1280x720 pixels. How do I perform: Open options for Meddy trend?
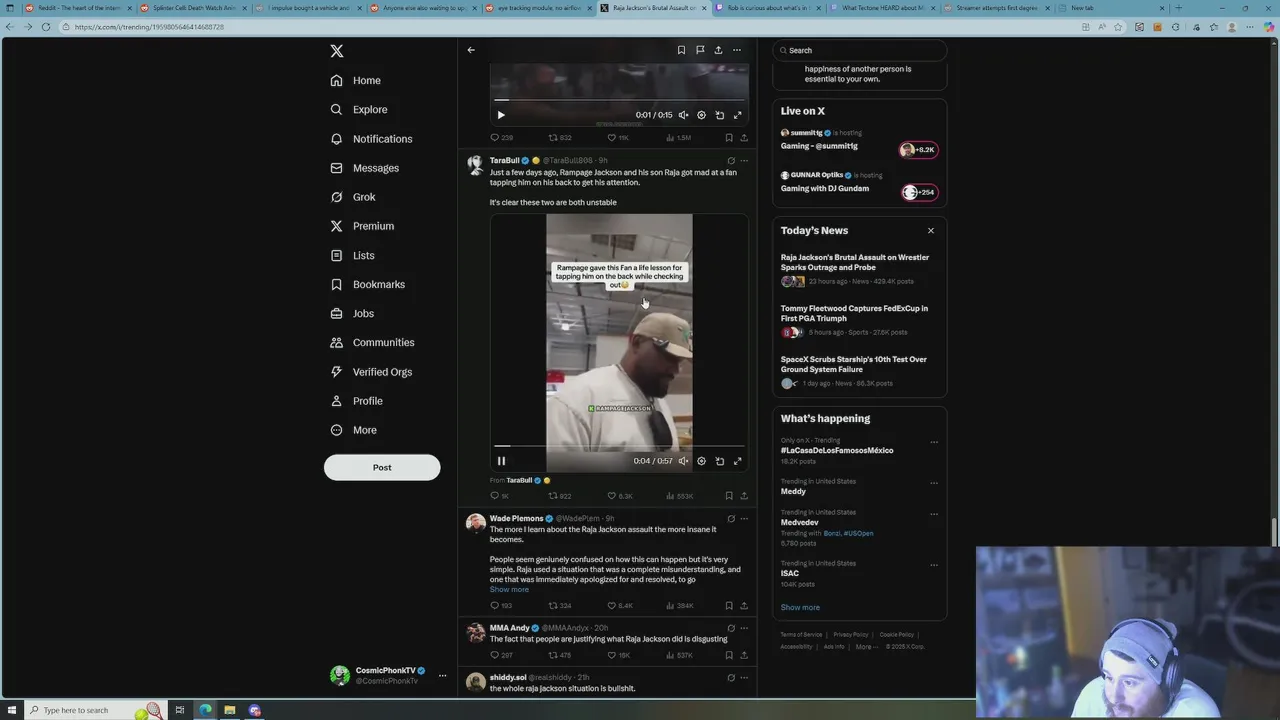tap(934, 483)
